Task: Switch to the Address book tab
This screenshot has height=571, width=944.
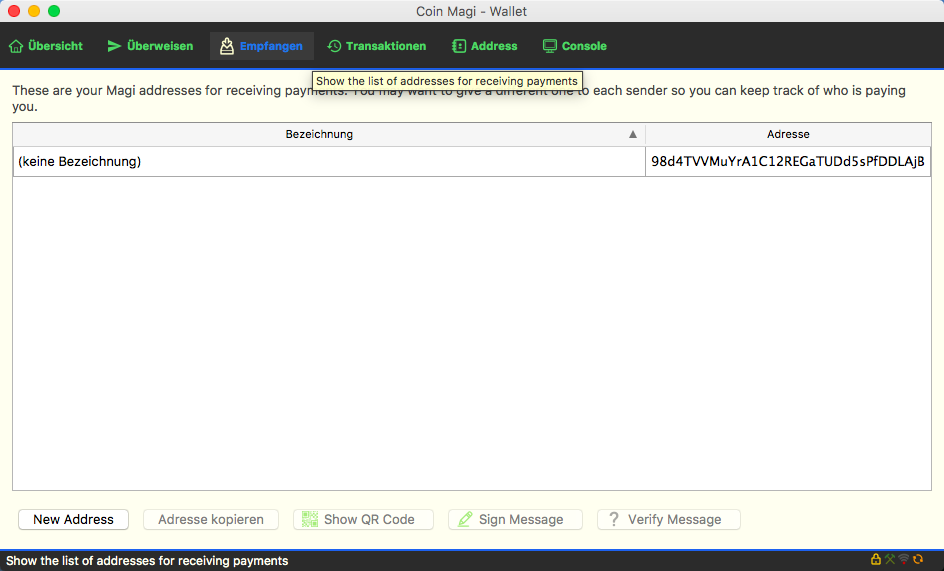Action: click(485, 46)
